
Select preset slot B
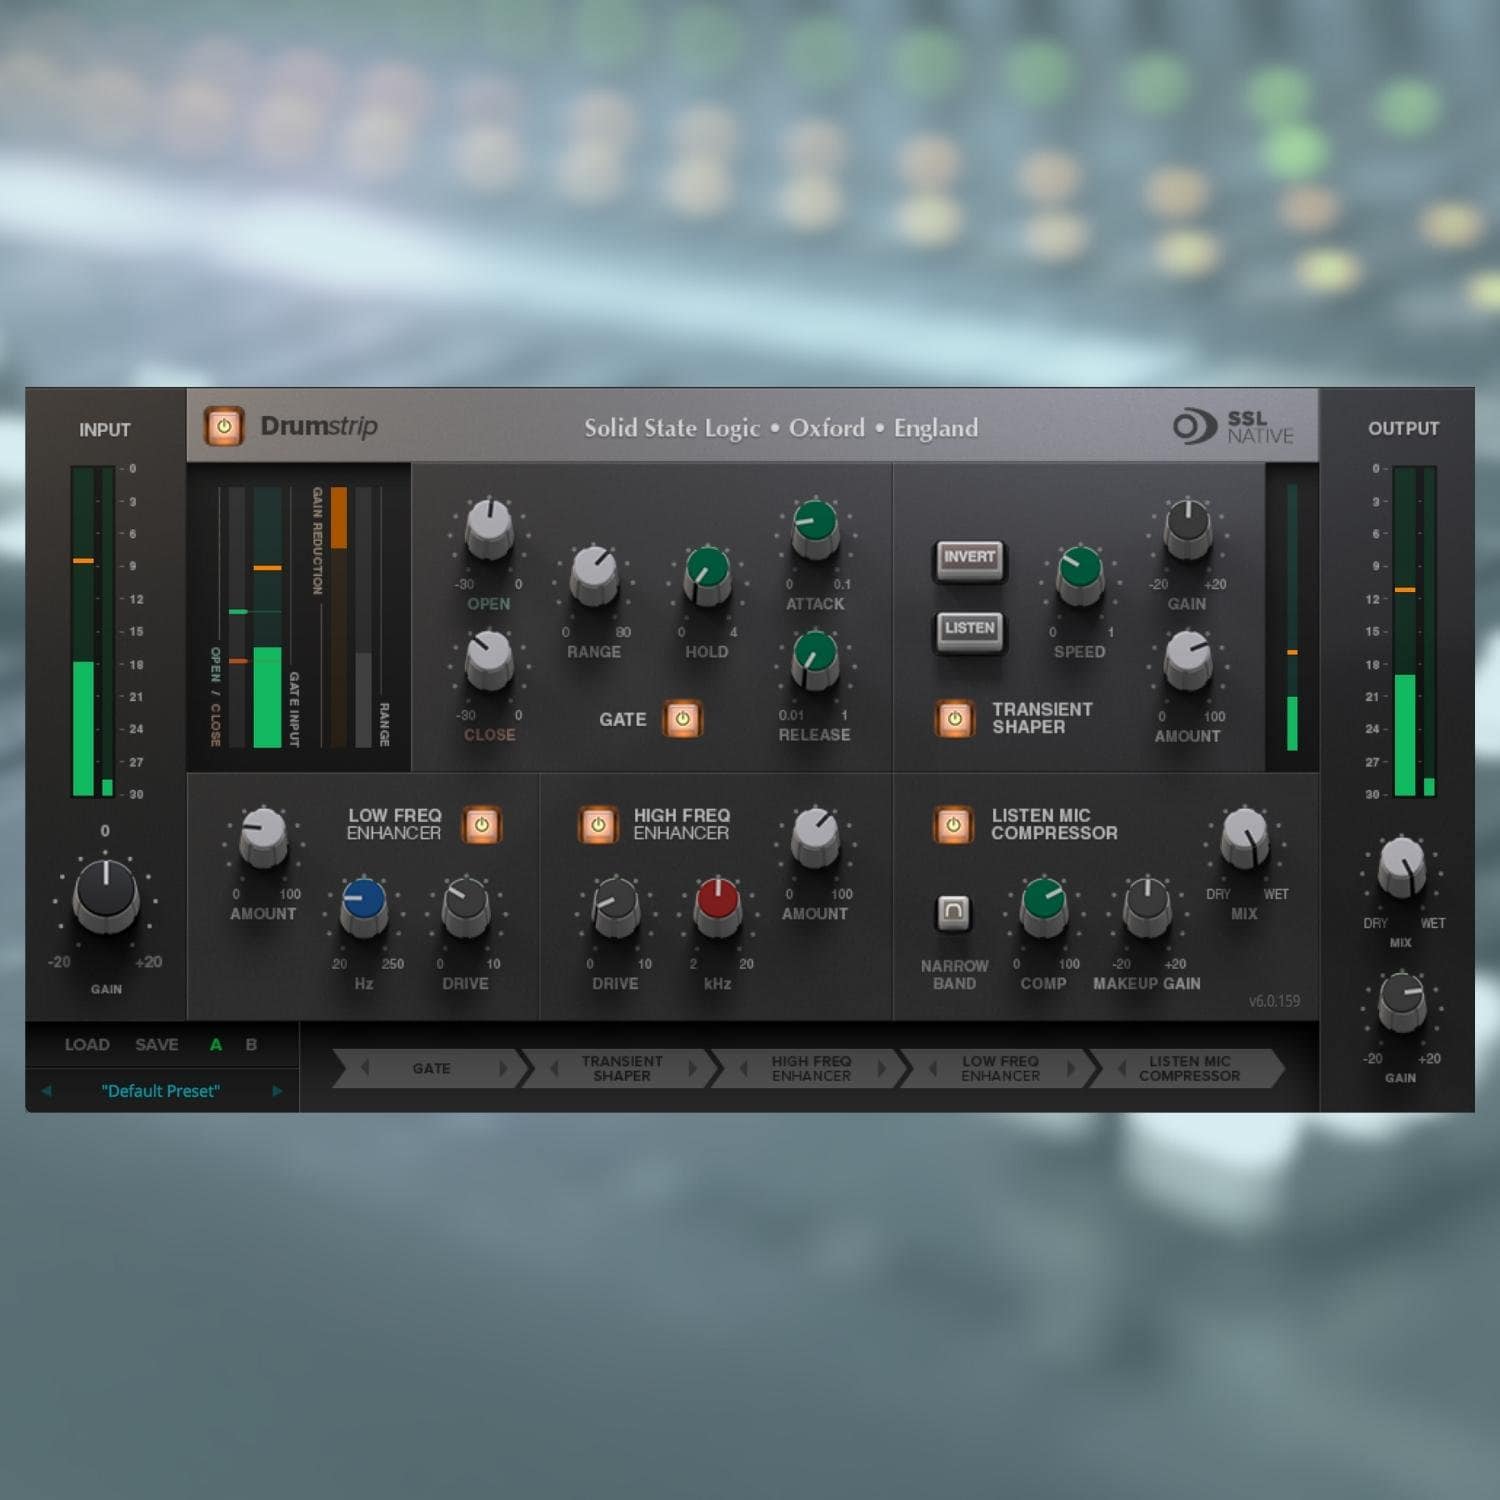(x=252, y=1044)
